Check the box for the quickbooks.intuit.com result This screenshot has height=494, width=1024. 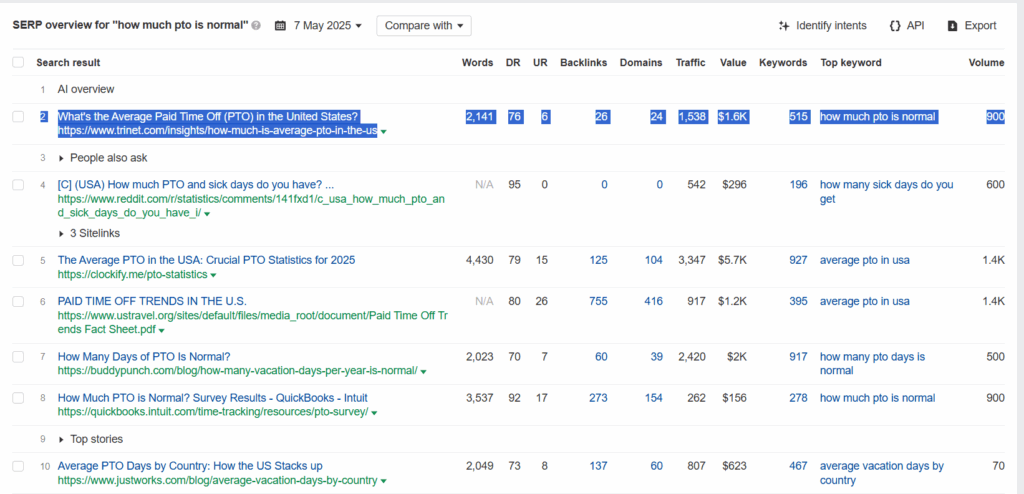(18, 398)
